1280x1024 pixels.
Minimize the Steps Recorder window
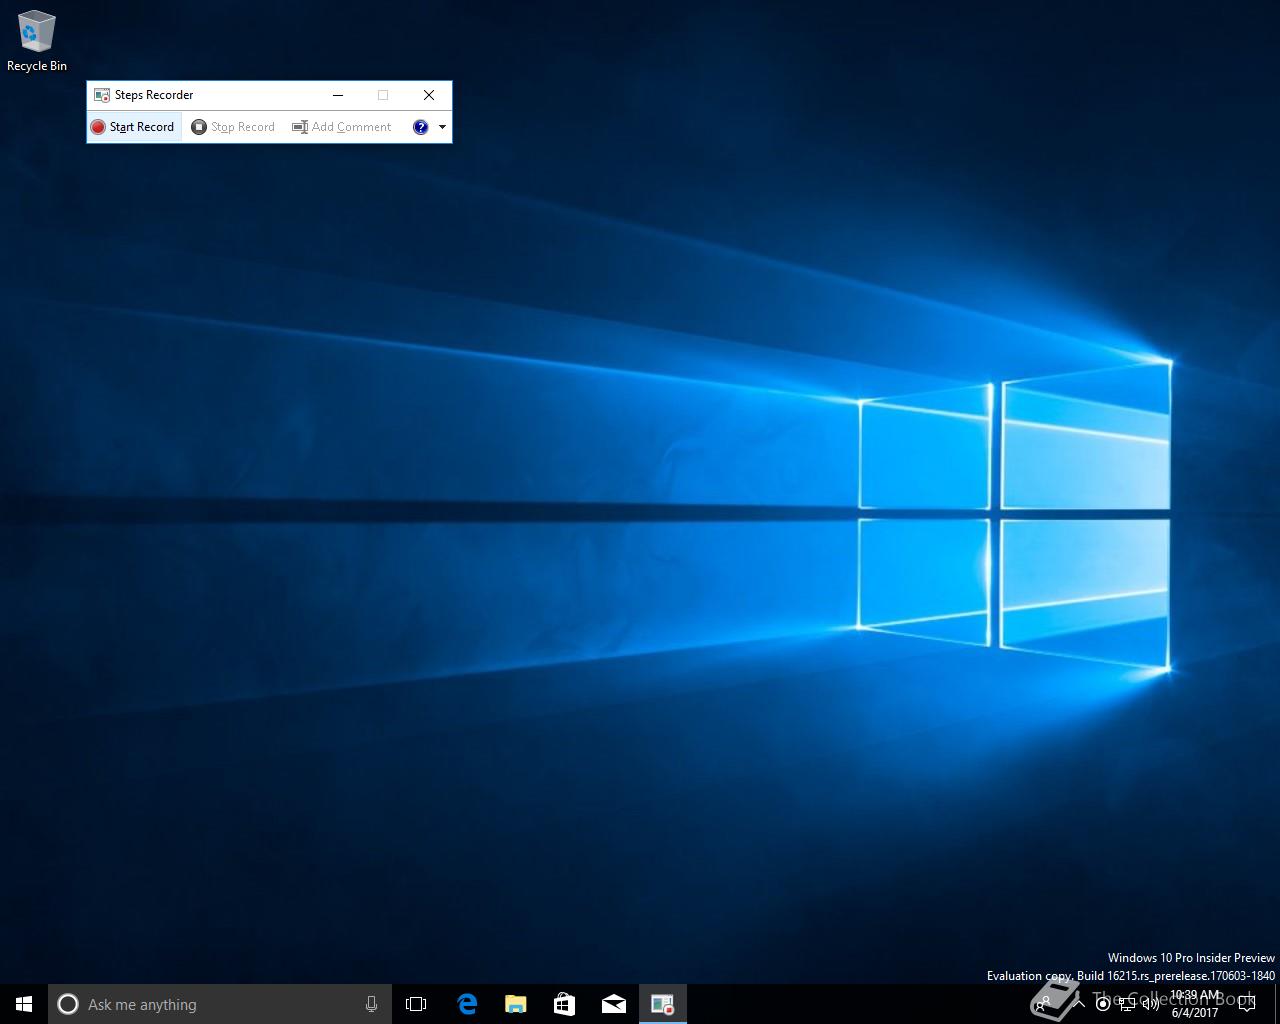coord(338,95)
